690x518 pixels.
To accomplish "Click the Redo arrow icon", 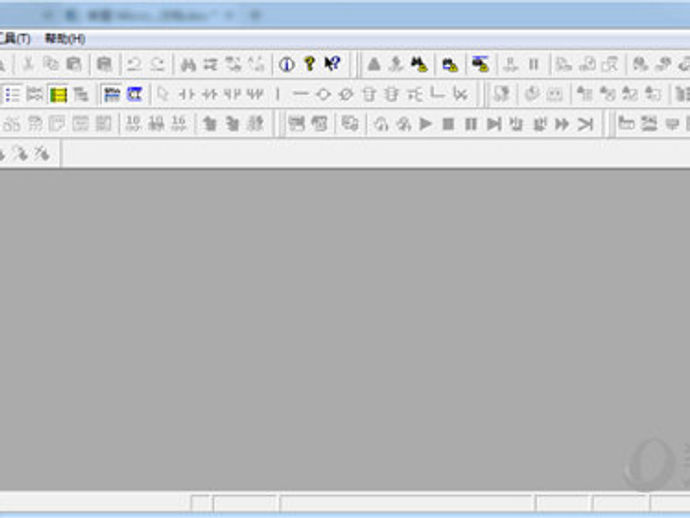I will tap(157, 64).
